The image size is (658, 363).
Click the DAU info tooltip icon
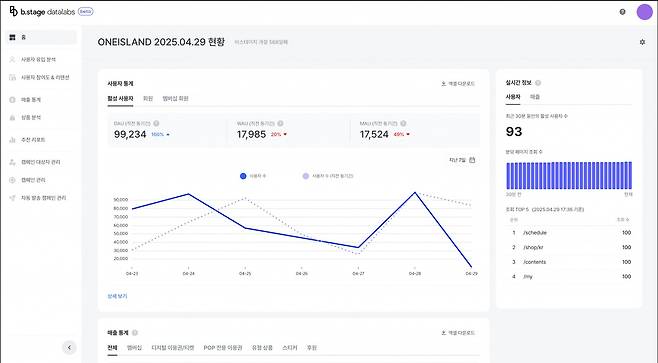tap(156, 123)
